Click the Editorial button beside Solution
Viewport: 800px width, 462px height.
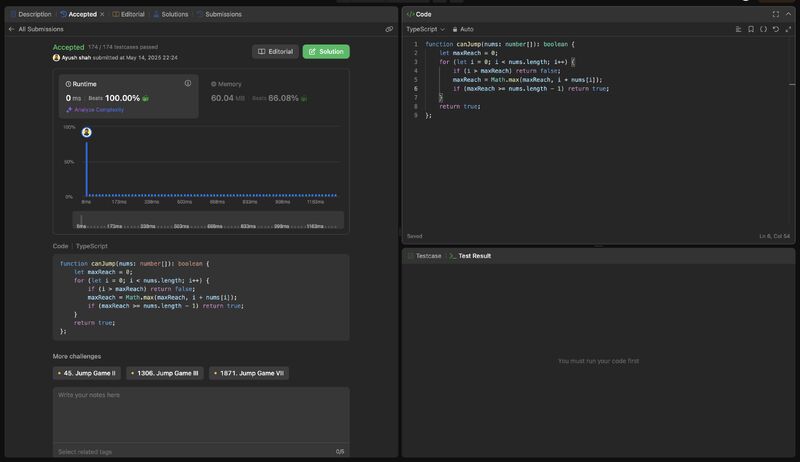pos(275,52)
